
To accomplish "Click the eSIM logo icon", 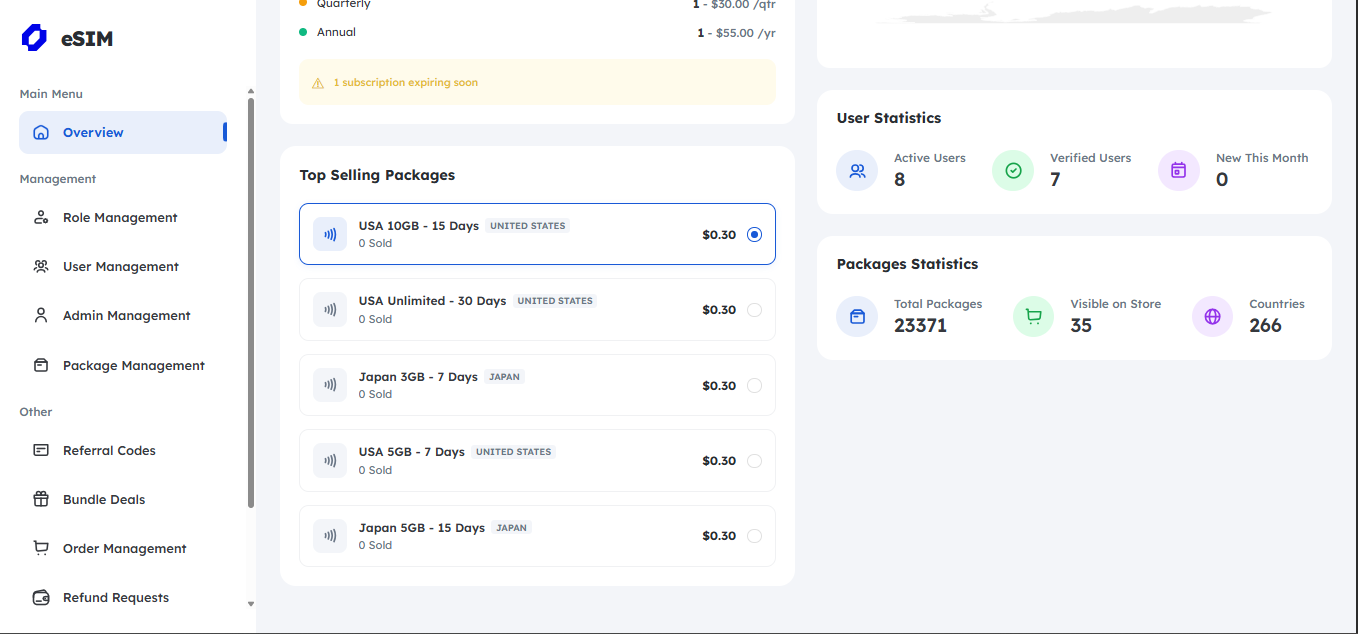I will pos(34,39).
